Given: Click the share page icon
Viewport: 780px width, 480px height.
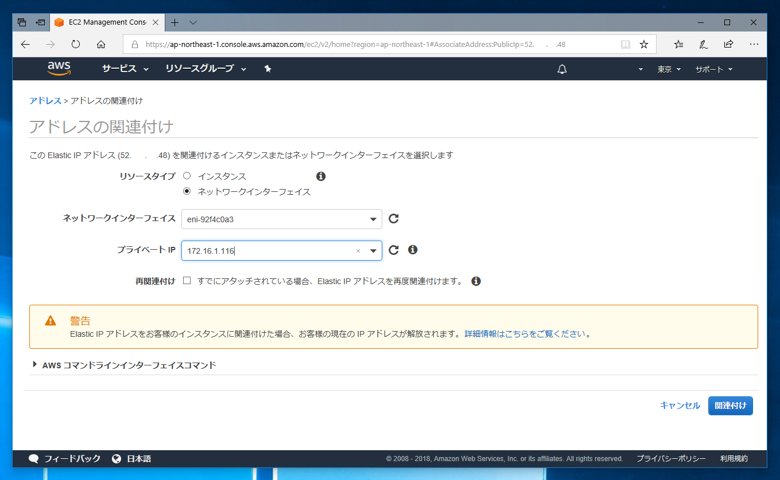Looking at the screenshot, I should tap(729, 44).
